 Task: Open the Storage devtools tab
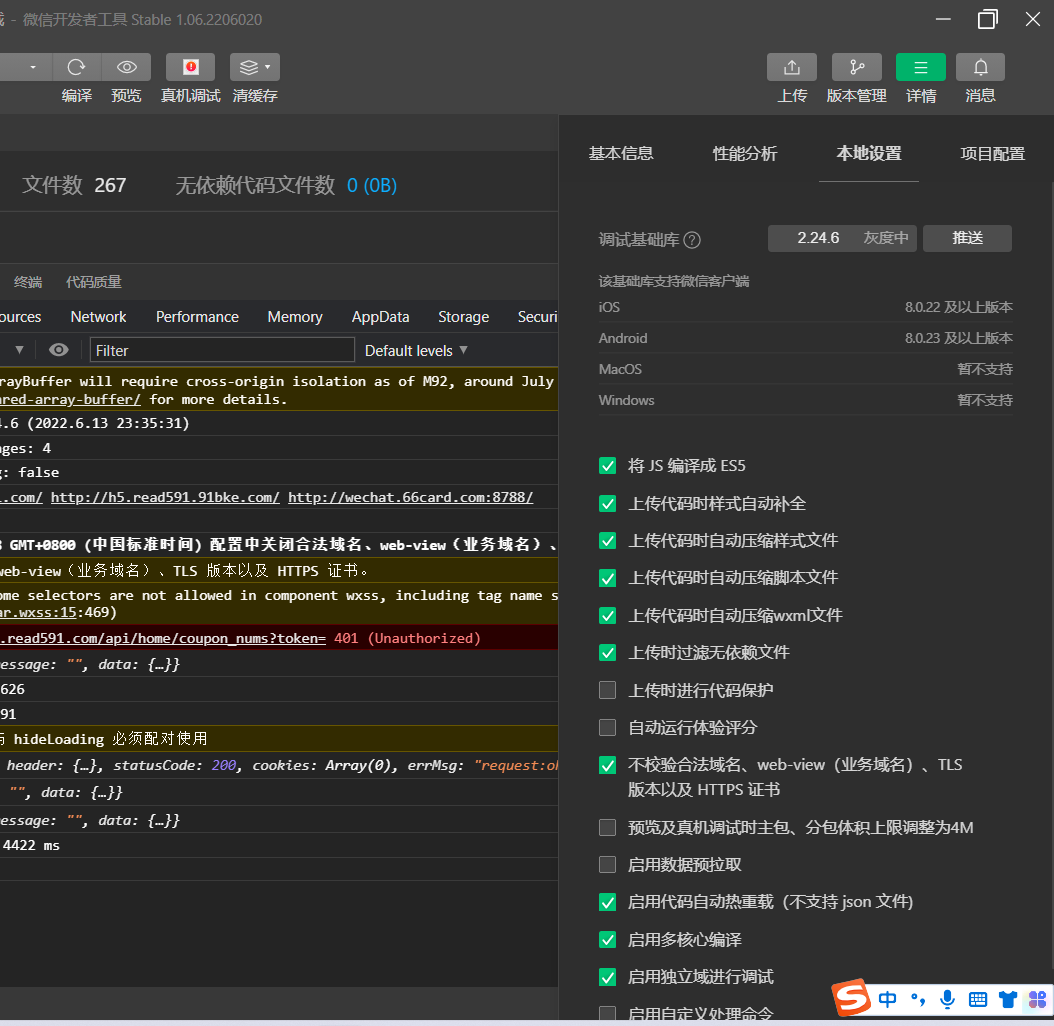[464, 317]
